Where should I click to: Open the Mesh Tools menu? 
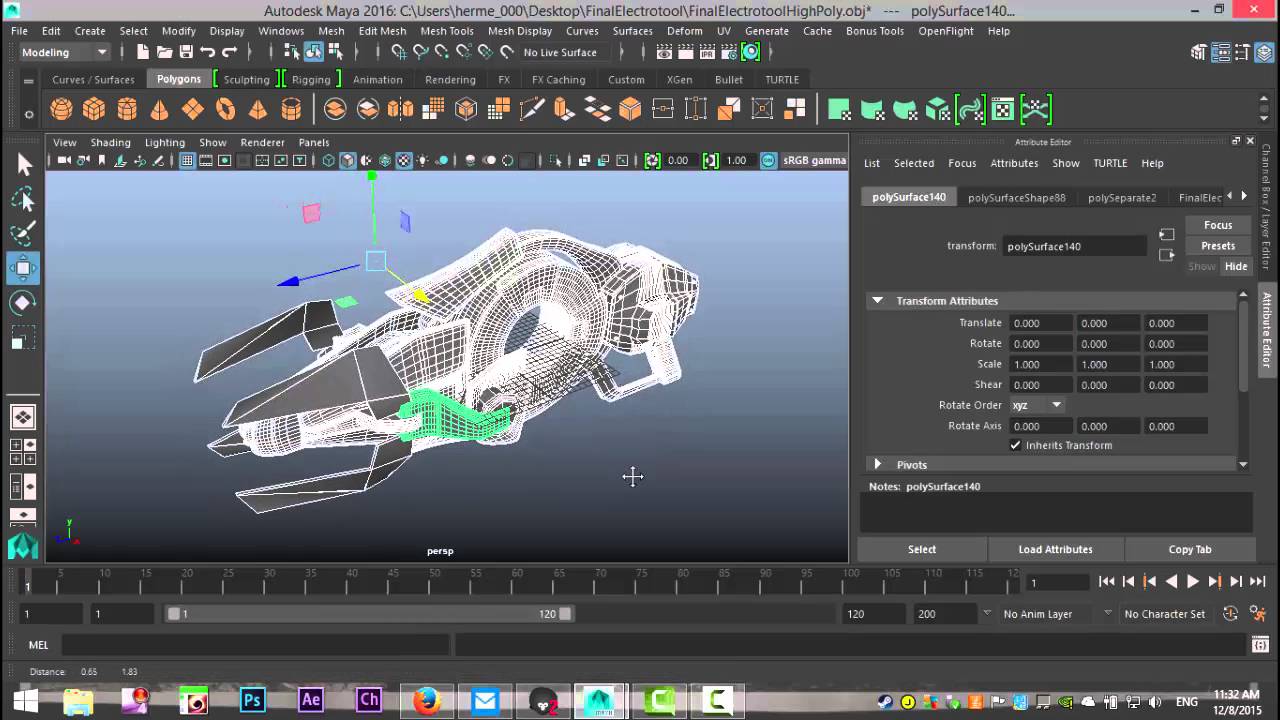point(446,31)
